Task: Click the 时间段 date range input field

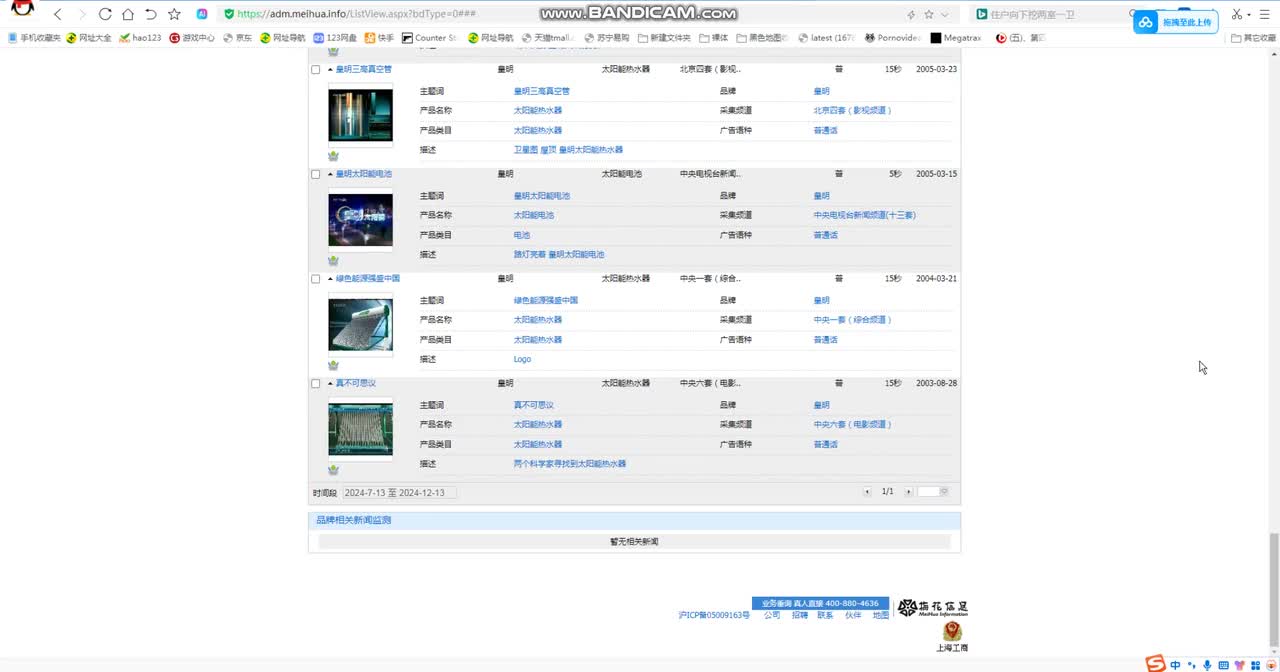Action: pos(400,493)
